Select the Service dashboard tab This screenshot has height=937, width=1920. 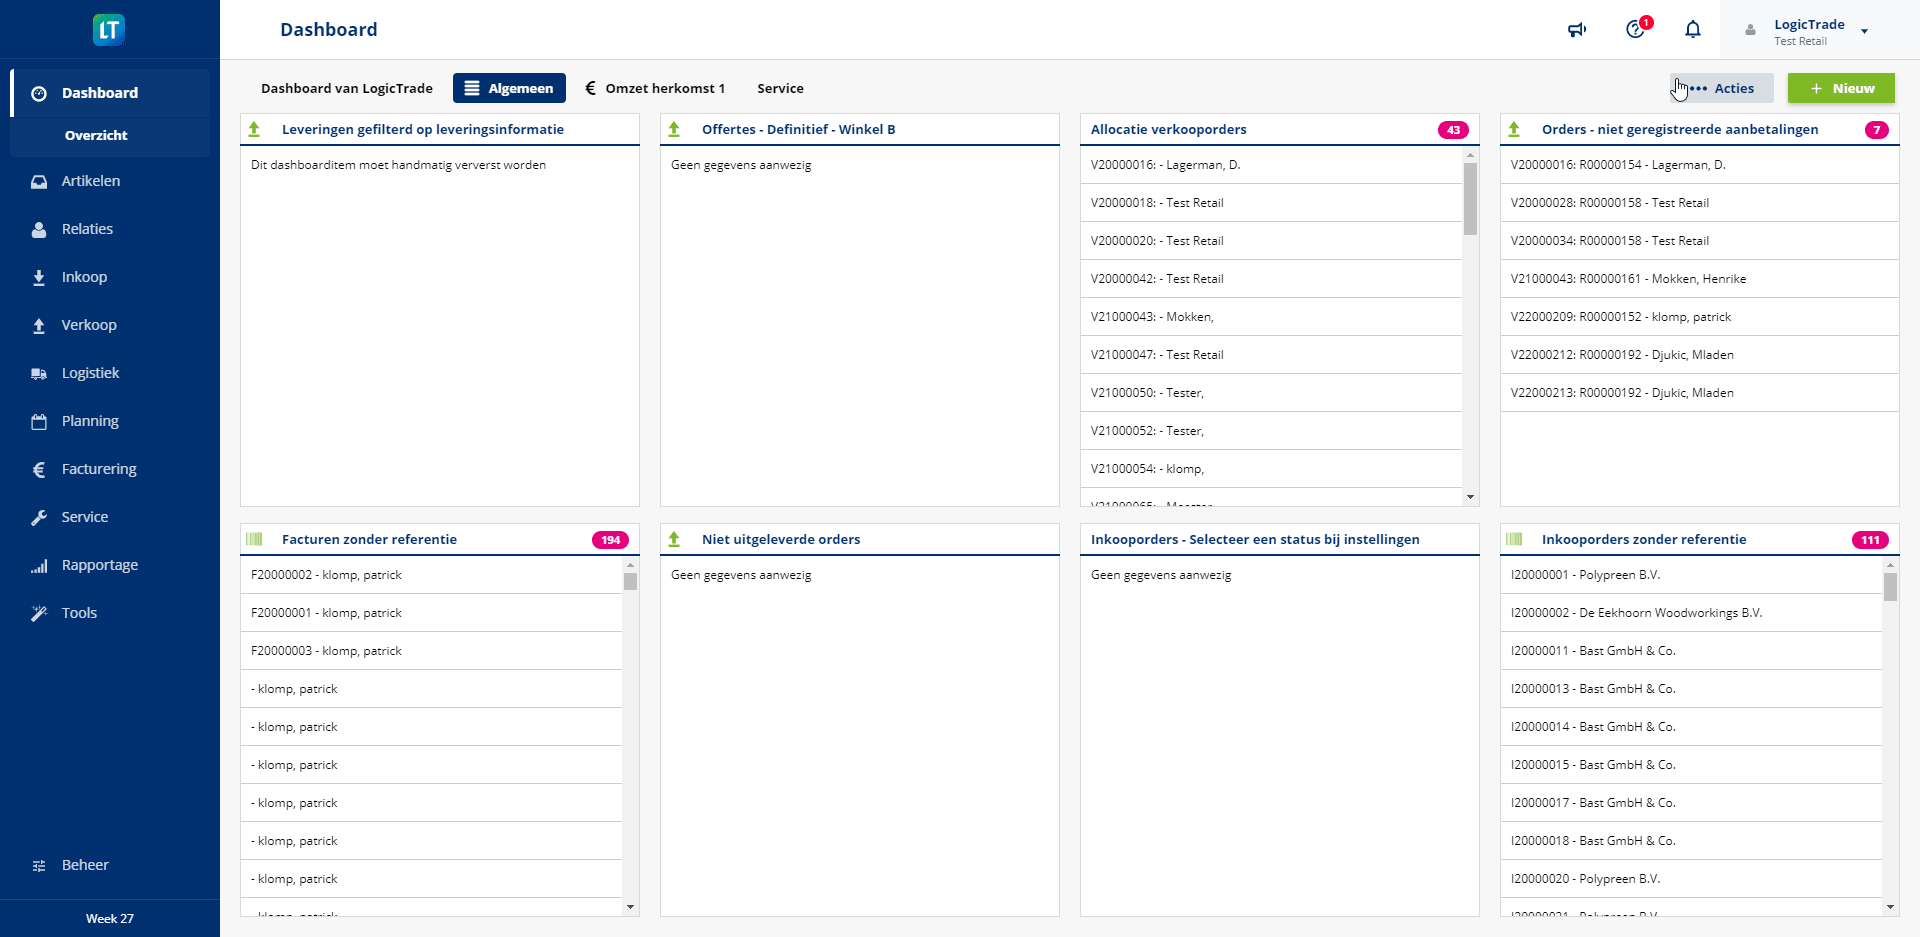780,88
